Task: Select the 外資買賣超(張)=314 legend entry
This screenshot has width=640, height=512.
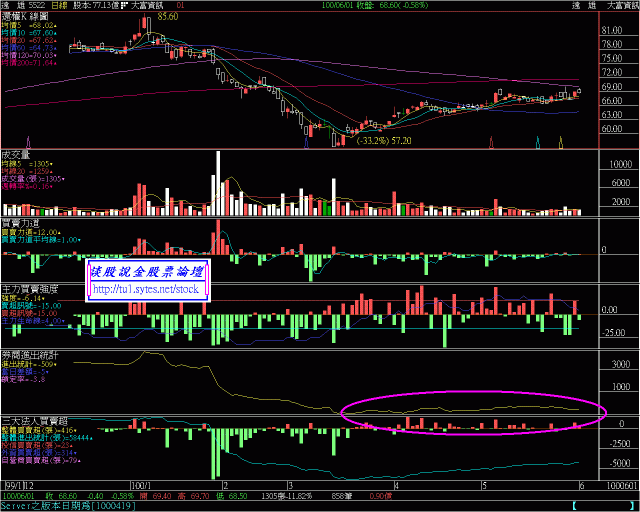Action: click(40, 453)
